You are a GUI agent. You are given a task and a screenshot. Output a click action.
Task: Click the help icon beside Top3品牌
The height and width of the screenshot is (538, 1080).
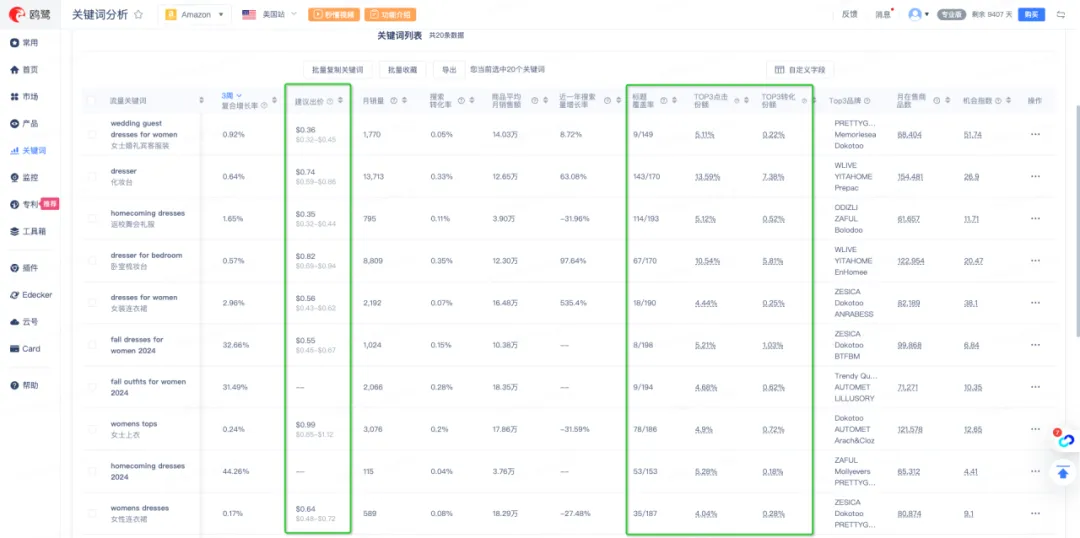coord(867,101)
